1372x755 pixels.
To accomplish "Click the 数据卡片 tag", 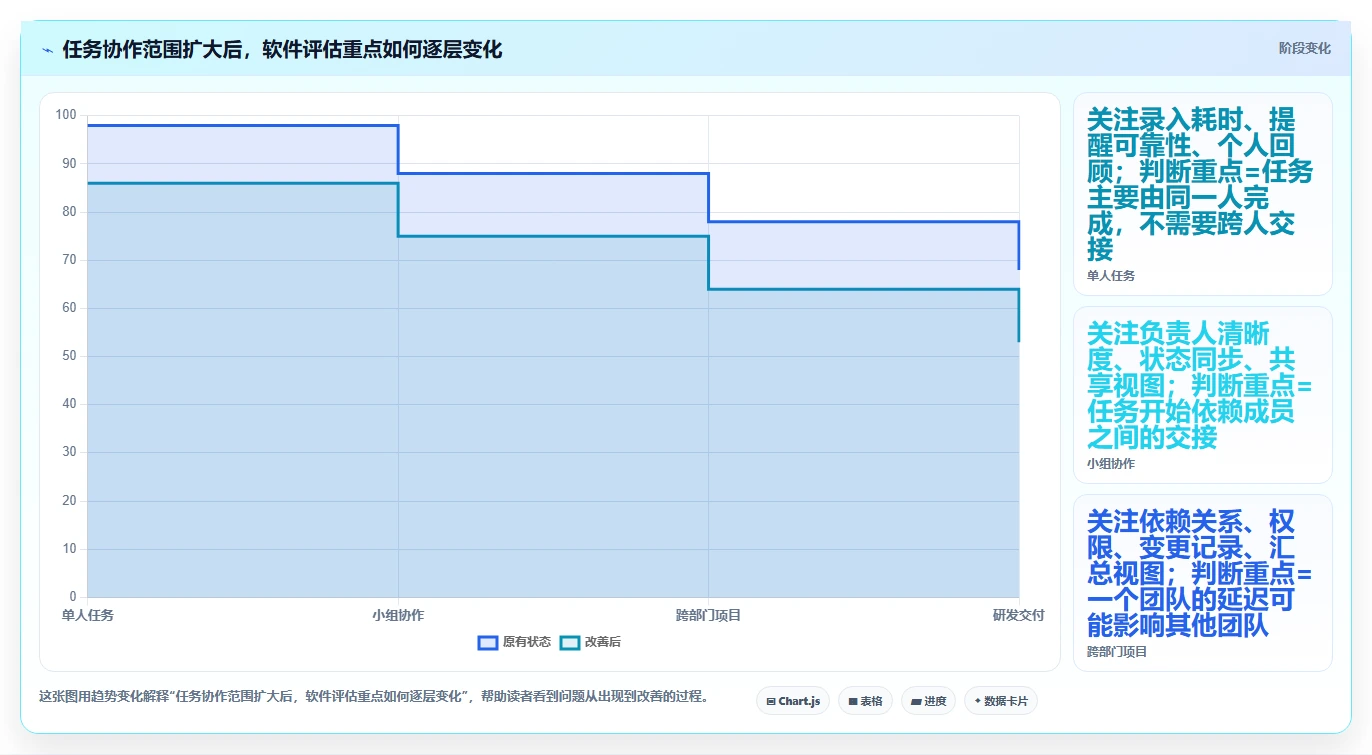I will [x=1000, y=701].
